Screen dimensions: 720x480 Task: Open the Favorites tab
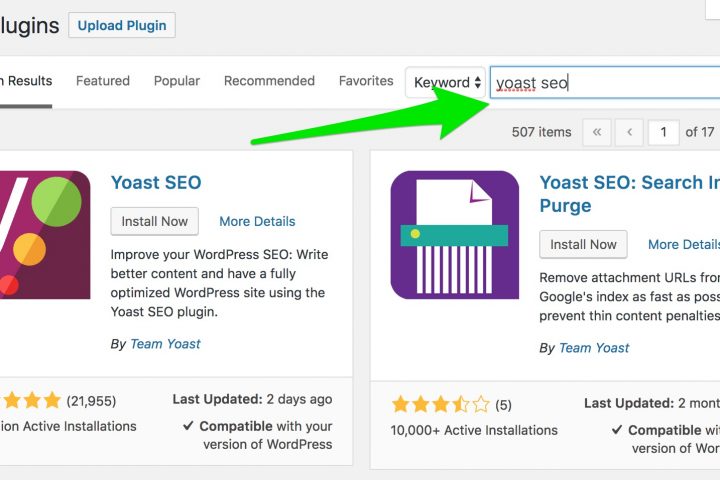pos(366,81)
